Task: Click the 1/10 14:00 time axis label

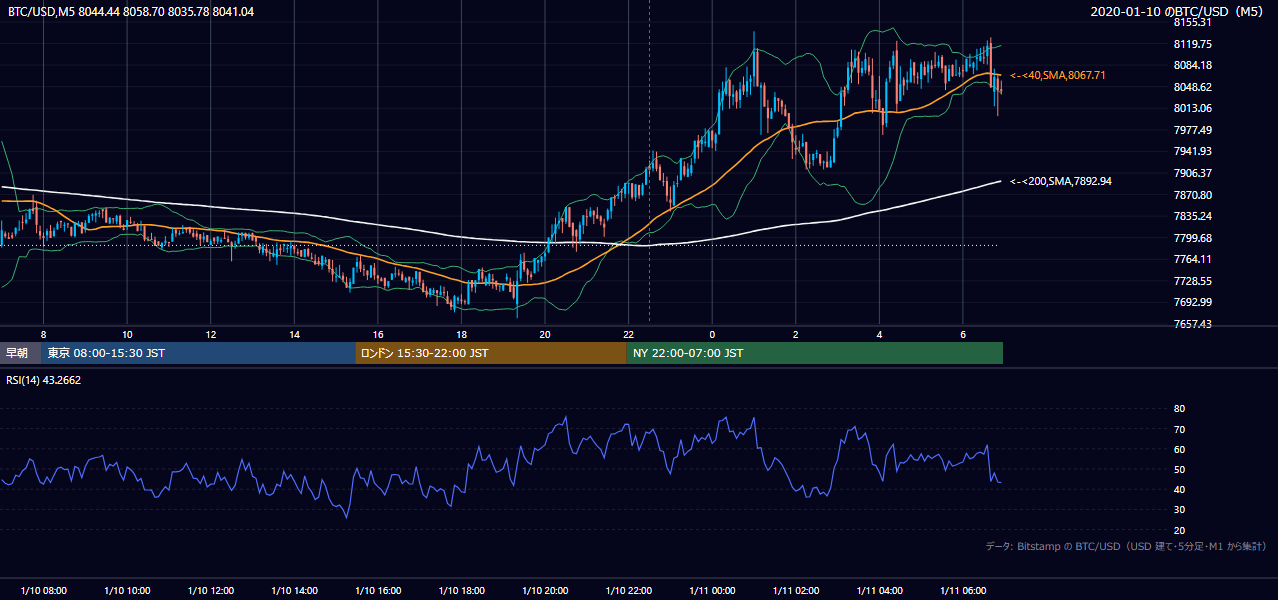Action: [x=294, y=590]
